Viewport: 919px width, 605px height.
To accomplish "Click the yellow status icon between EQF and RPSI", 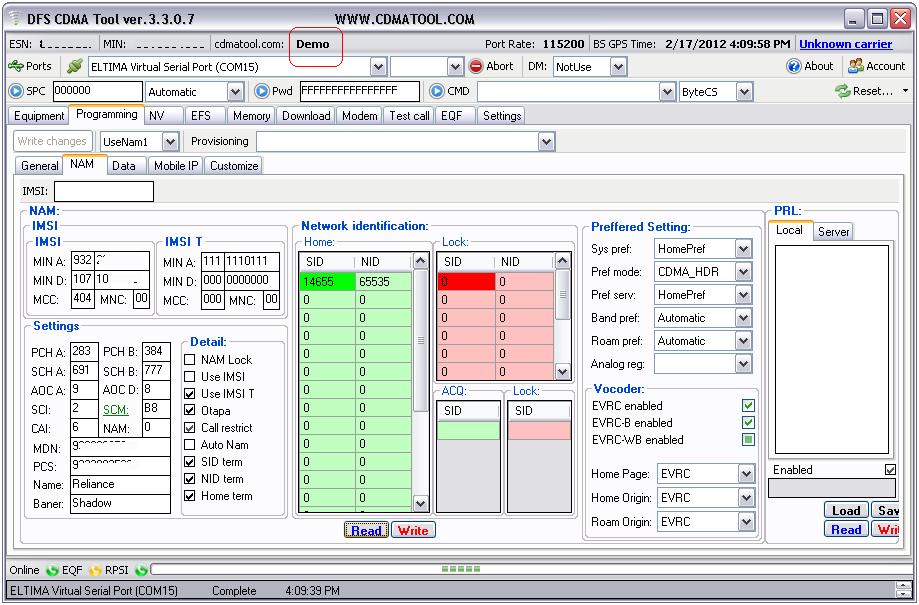I will (x=95, y=570).
